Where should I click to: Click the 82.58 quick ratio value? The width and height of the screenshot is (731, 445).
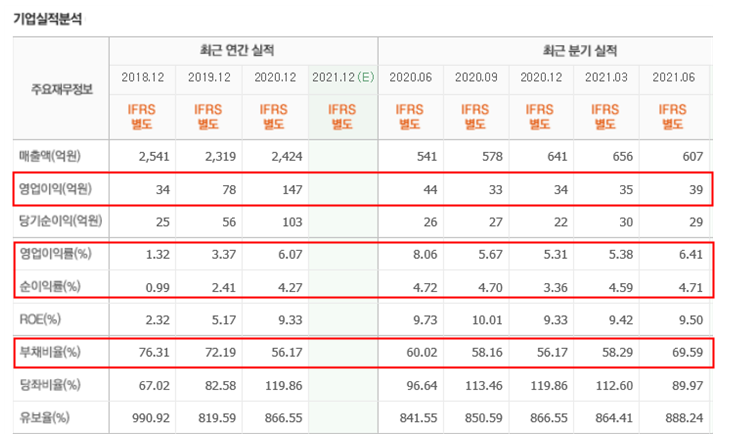[221, 386]
